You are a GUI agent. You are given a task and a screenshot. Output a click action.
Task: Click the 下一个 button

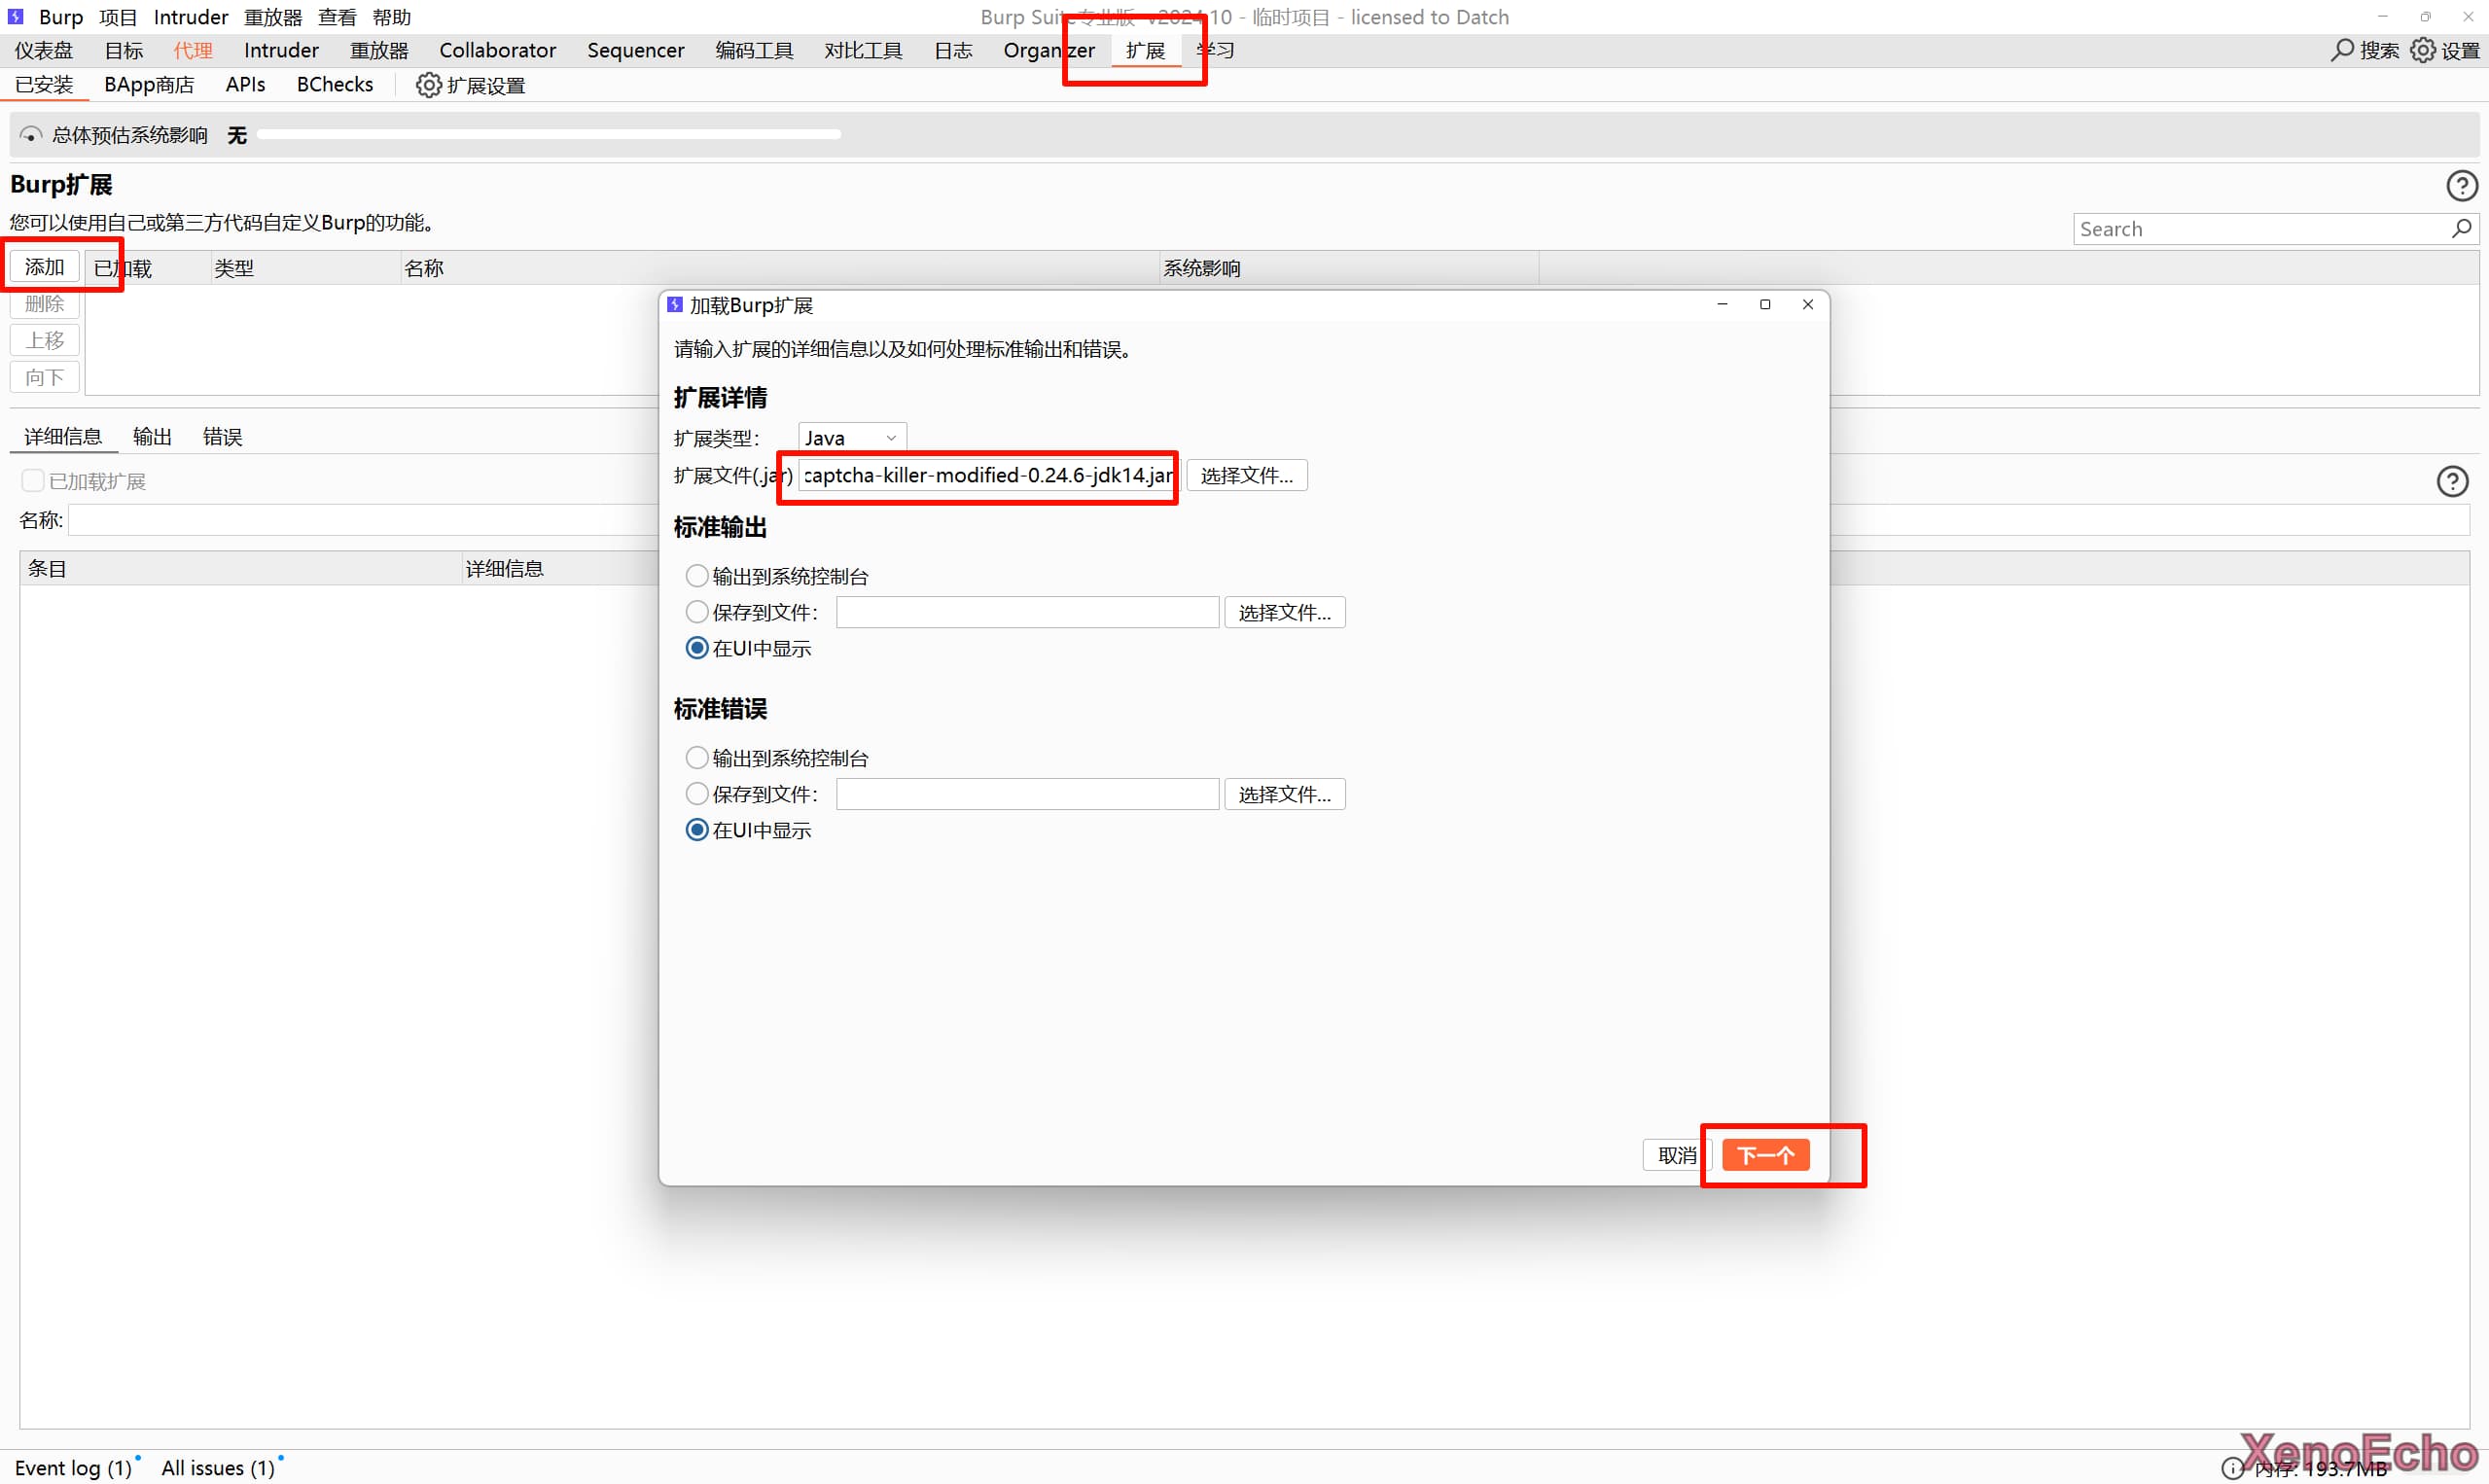[1765, 1156]
